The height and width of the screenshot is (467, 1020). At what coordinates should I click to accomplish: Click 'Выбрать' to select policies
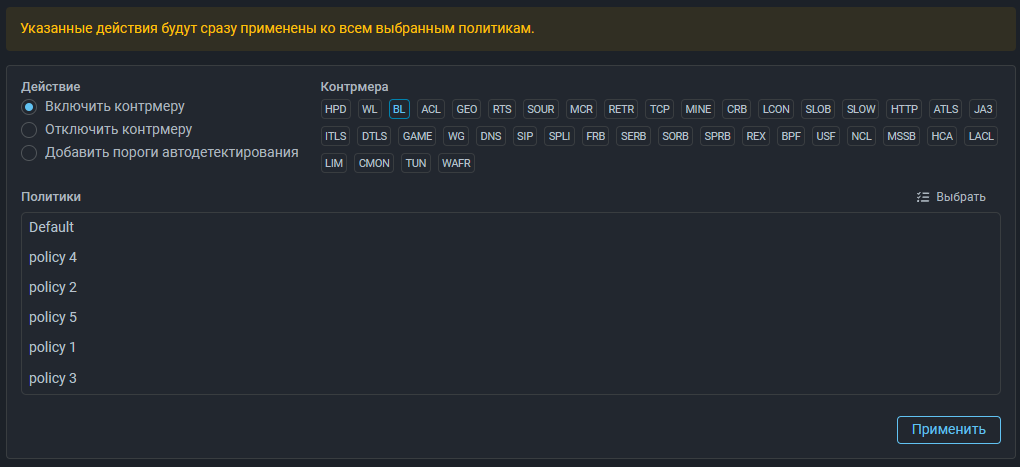[x=960, y=197]
